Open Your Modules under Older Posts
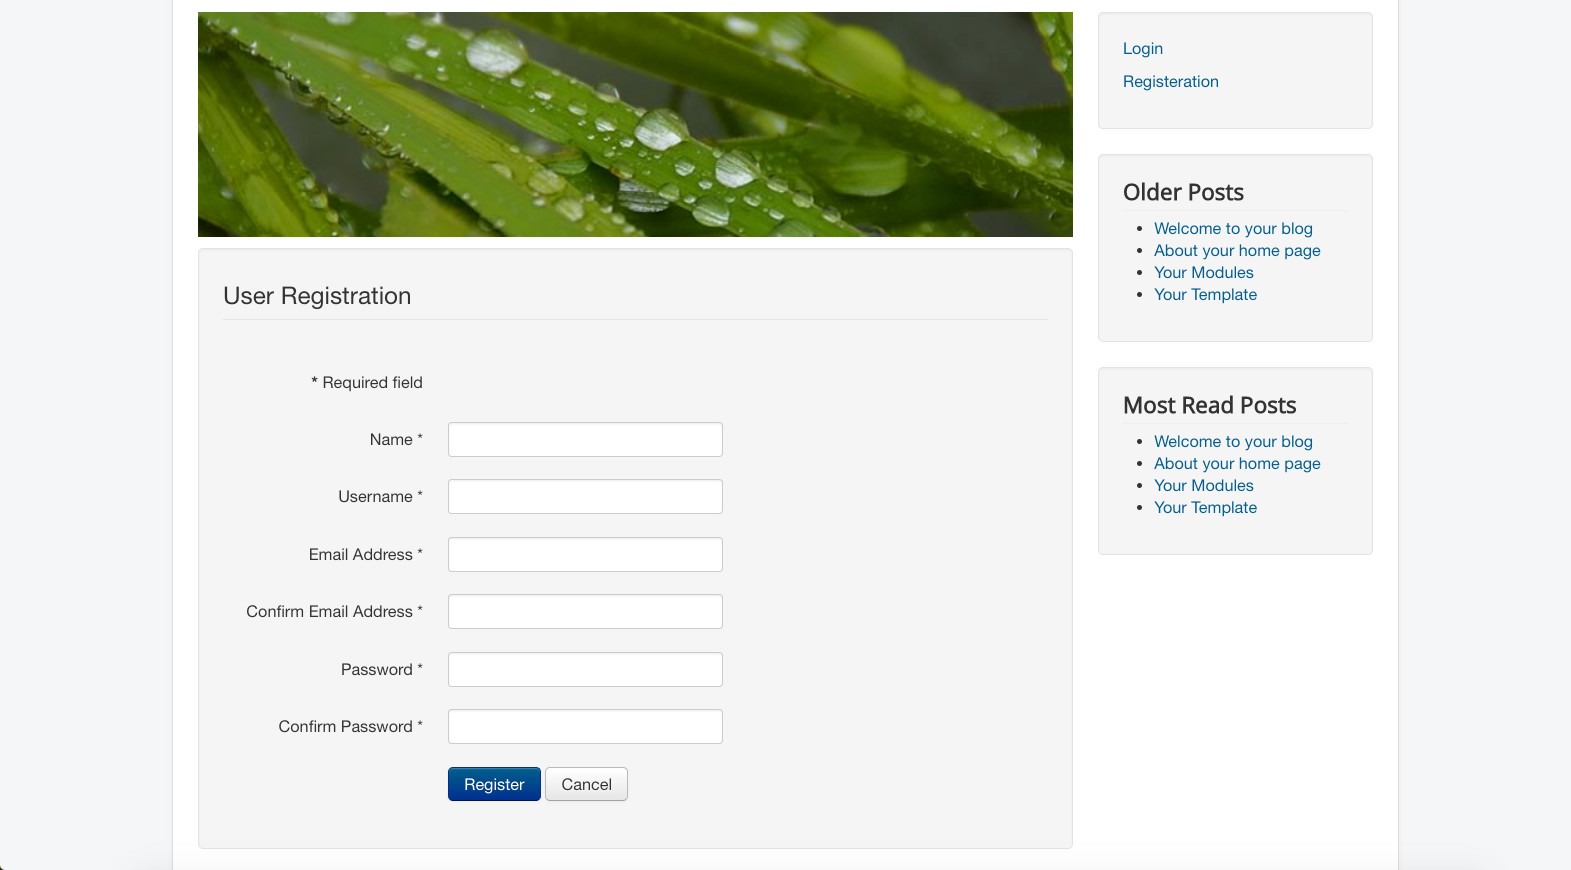1571x870 pixels. (1203, 272)
